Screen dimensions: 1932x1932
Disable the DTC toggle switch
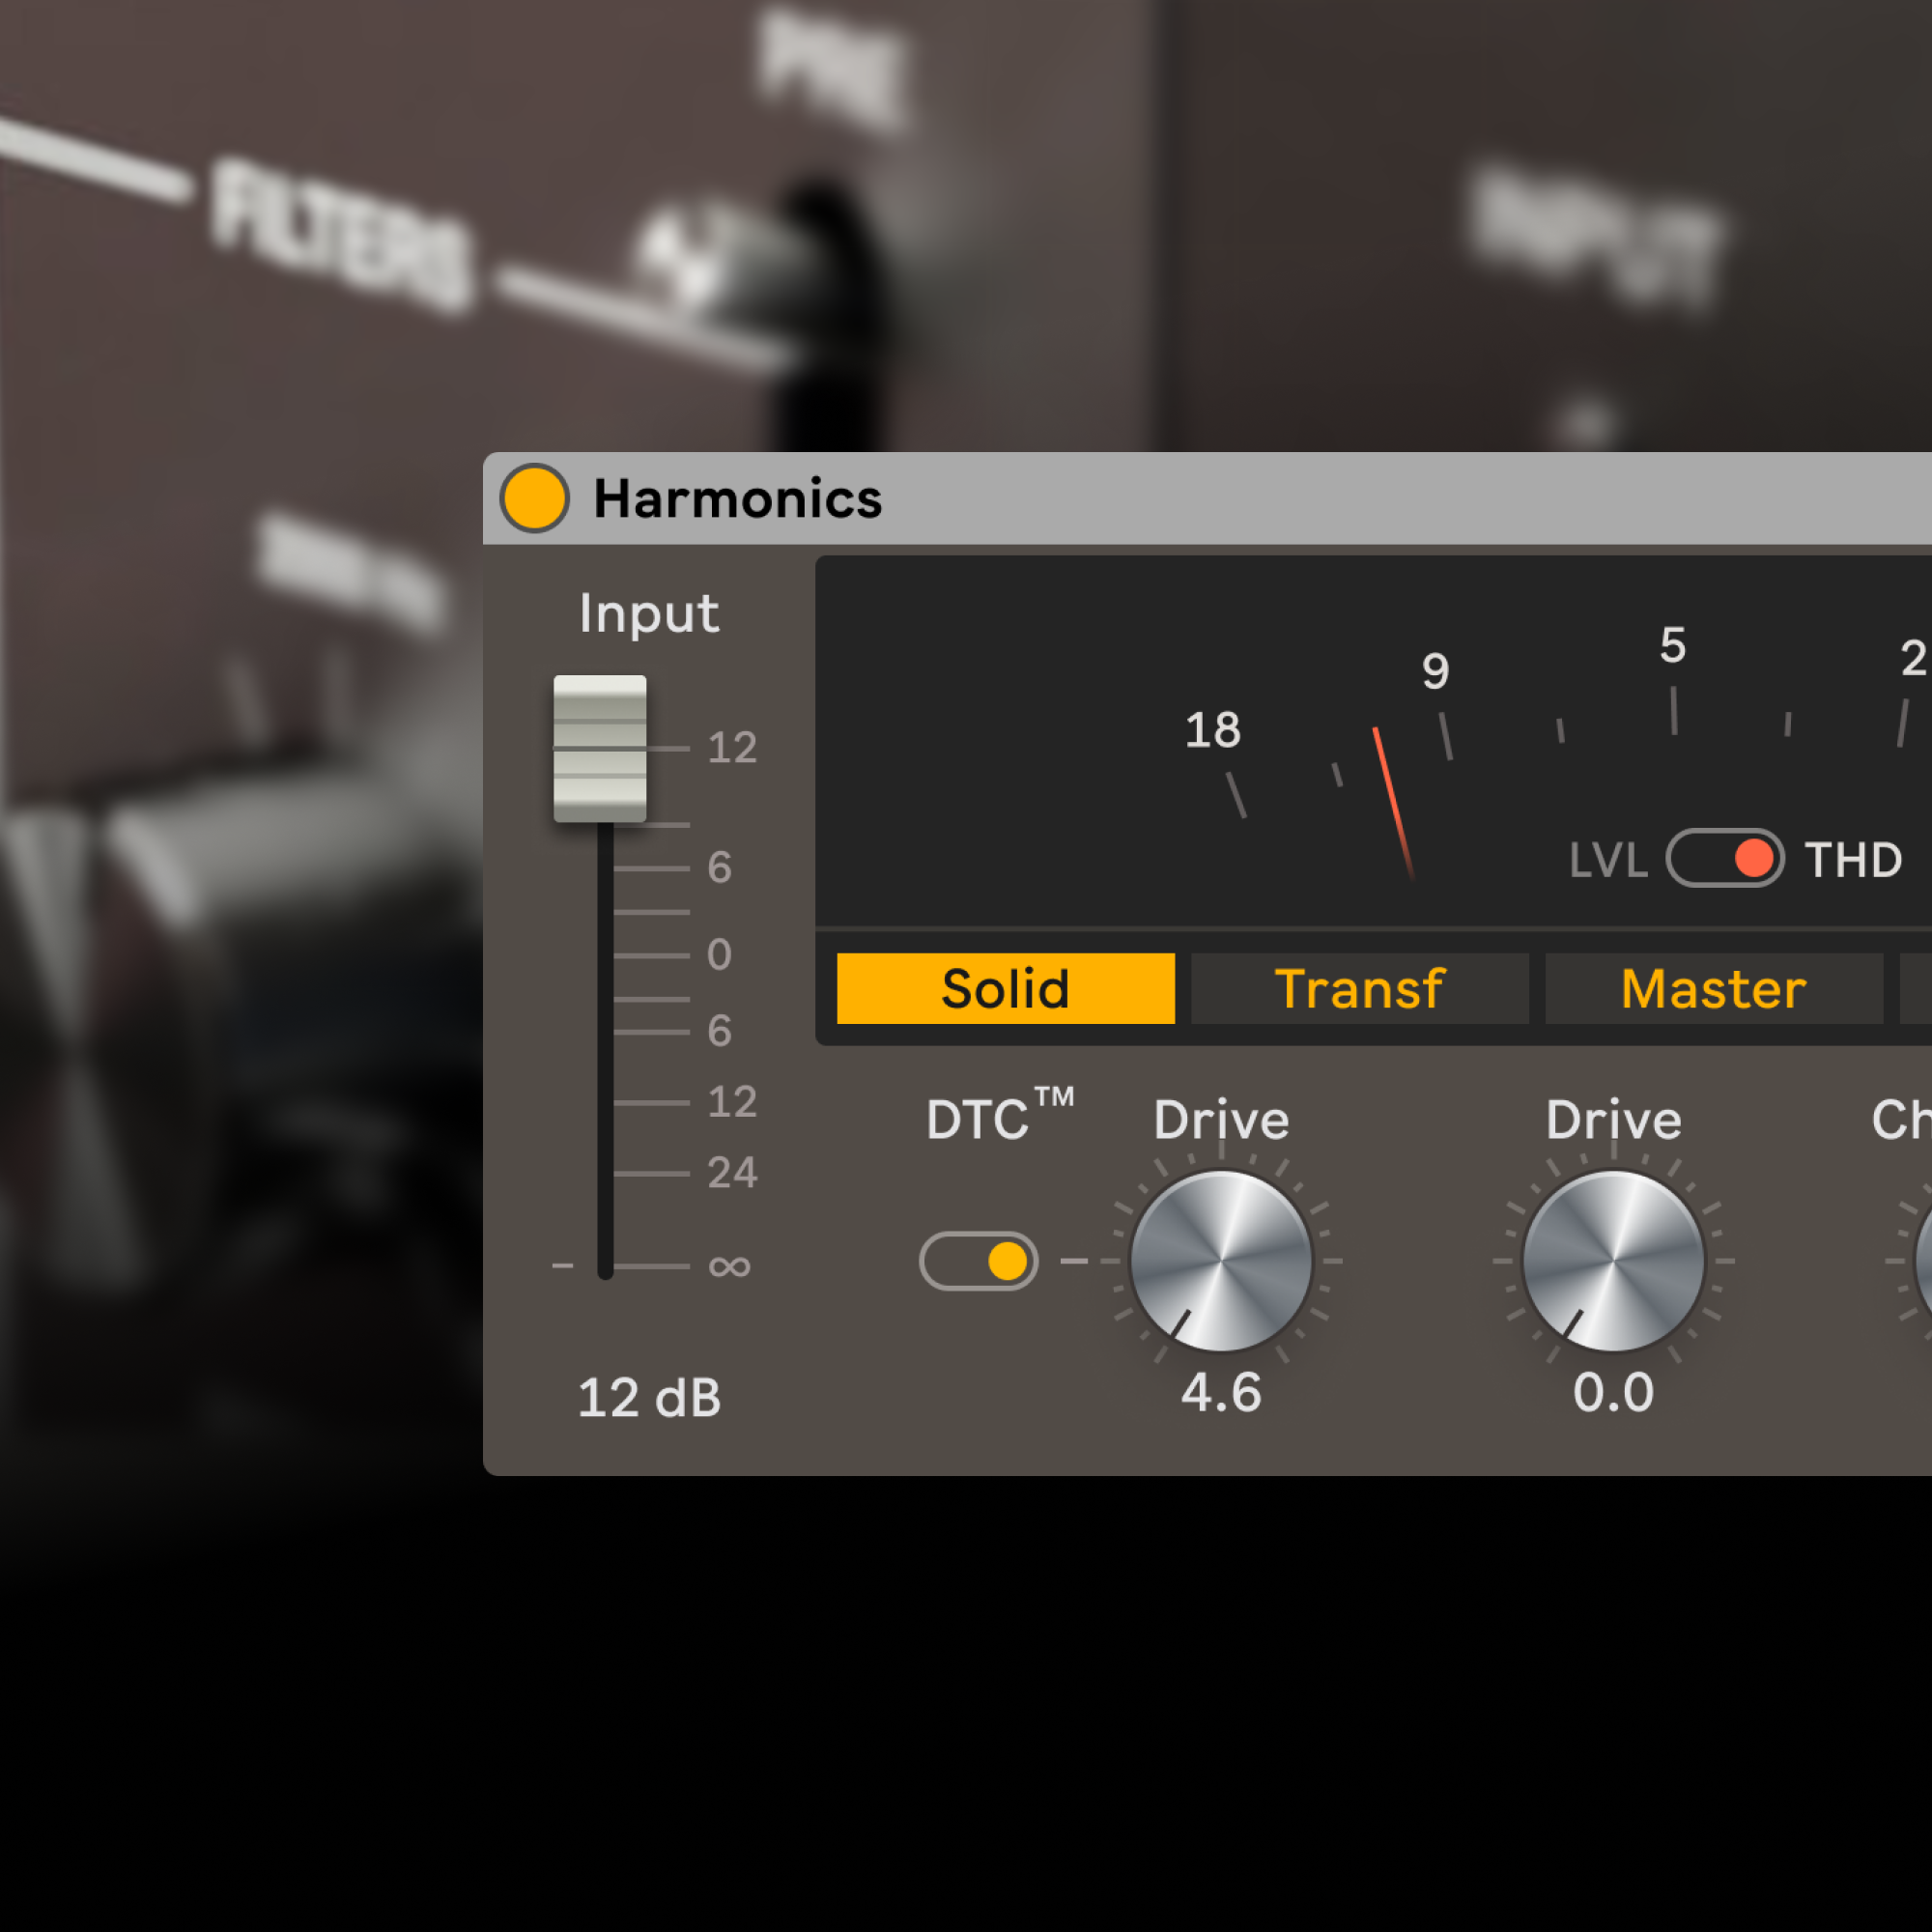(978, 1261)
